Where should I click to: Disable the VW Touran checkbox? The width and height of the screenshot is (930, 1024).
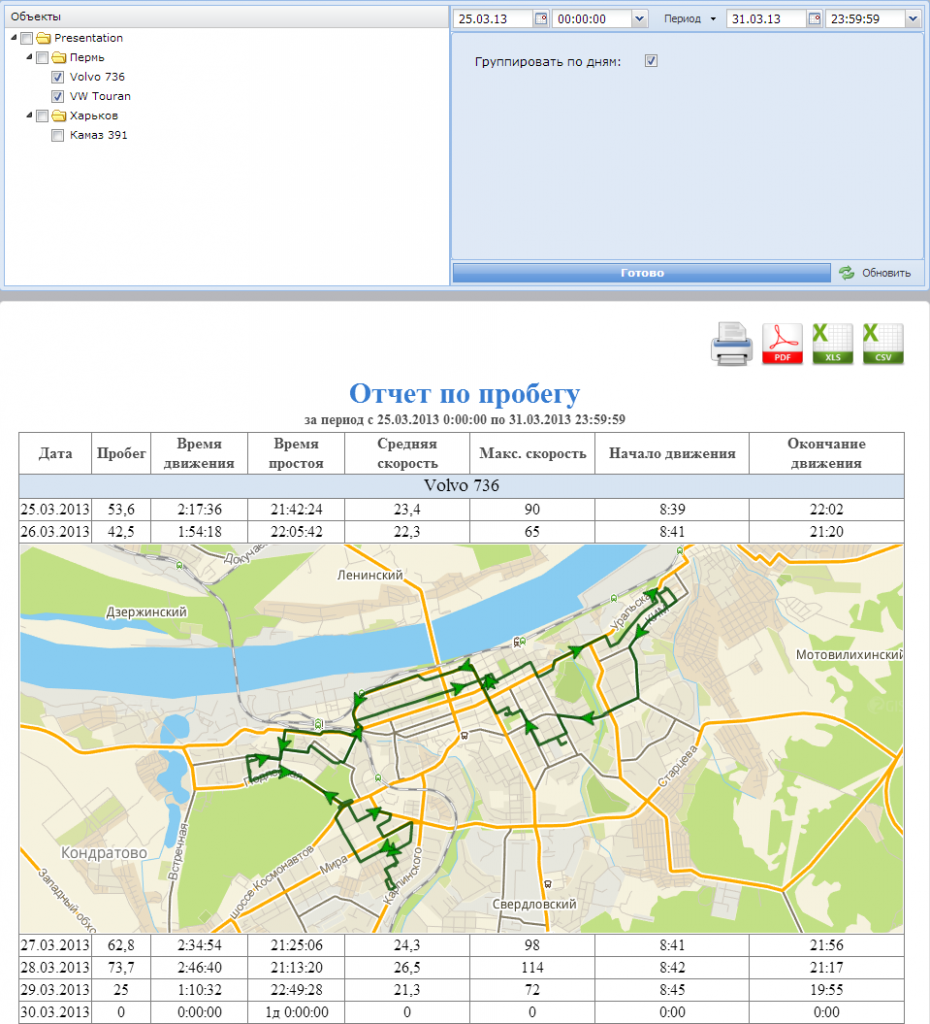point(57,96)
